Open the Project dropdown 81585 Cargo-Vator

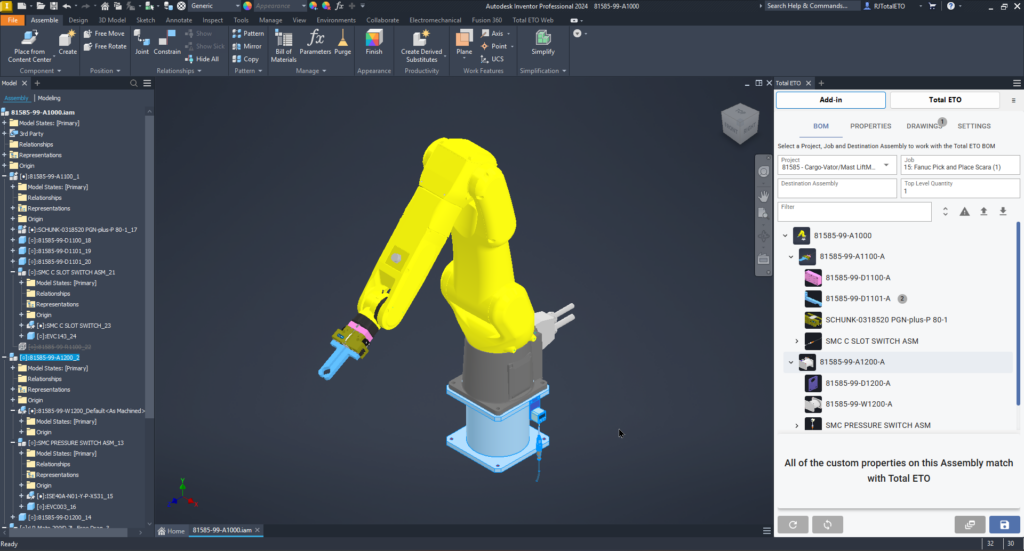coord(837,165)
